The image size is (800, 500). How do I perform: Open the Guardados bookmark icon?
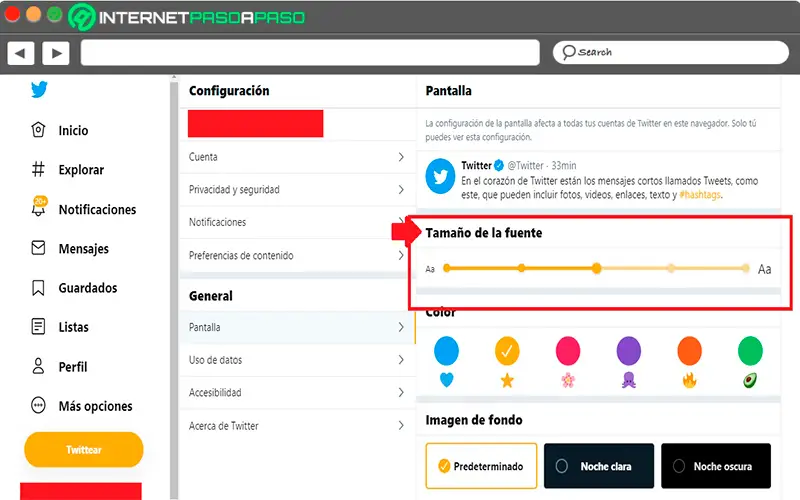(38, 288)
